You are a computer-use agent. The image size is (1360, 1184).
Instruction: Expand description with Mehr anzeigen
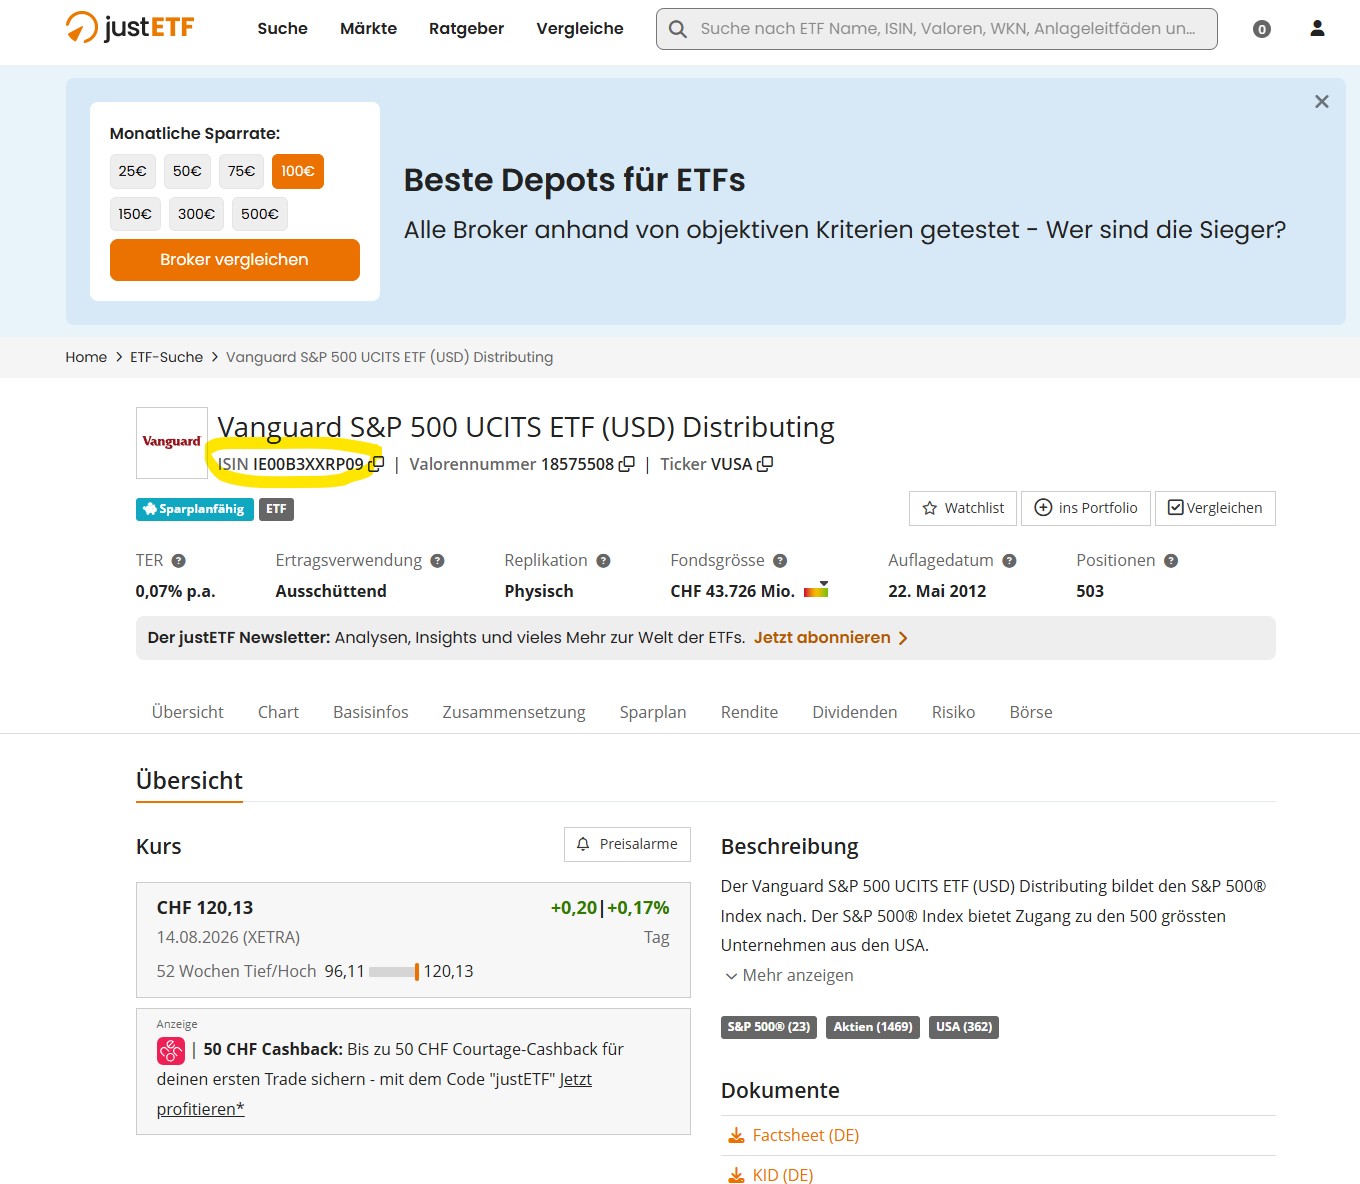(789, 975)
